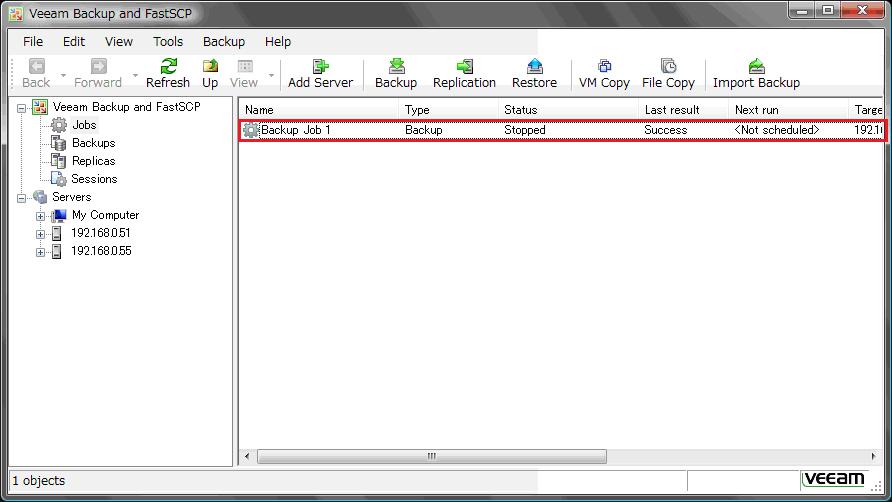Image resolution: width=892 pixels, height=502 pixels.
Task: Open File Copy tool
Action: click(668, 67)
